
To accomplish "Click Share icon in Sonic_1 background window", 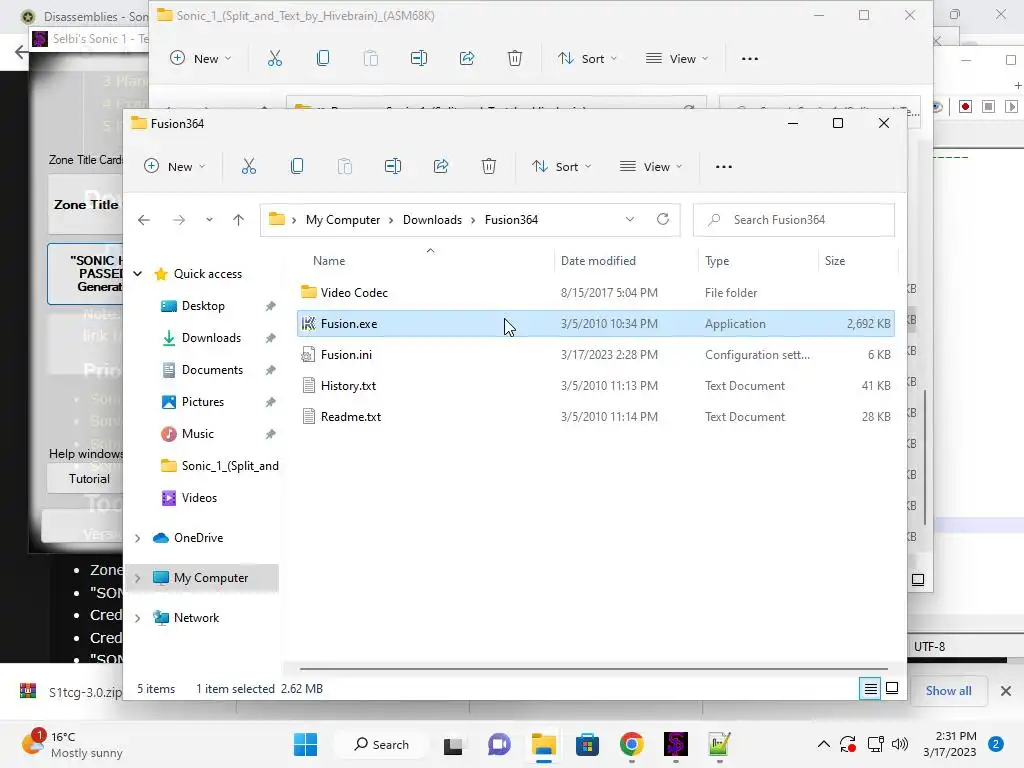I will (x=467, y=59).
